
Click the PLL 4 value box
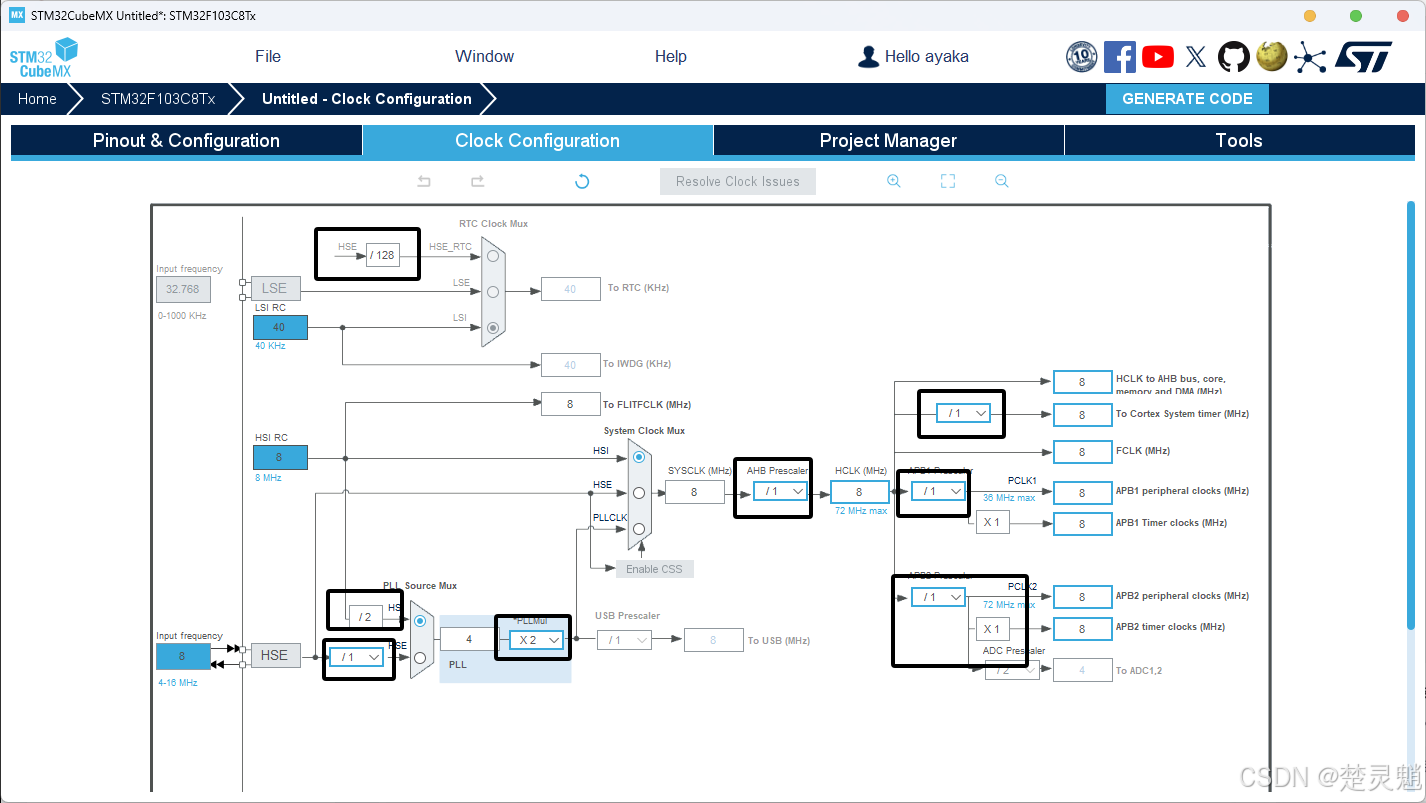(x=469, y=640)
